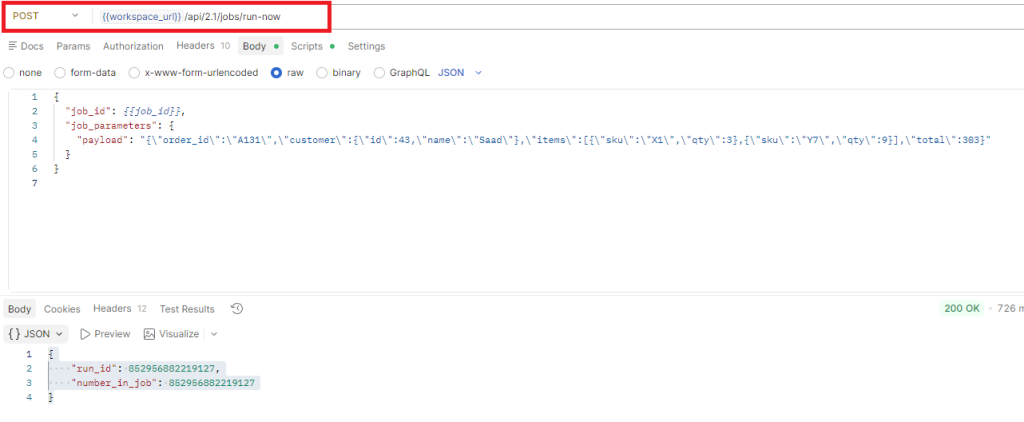Choose x-www-form-urlencoded body type
The height and width of the screenshot is (422, 1024).
(x=134, y=73)
